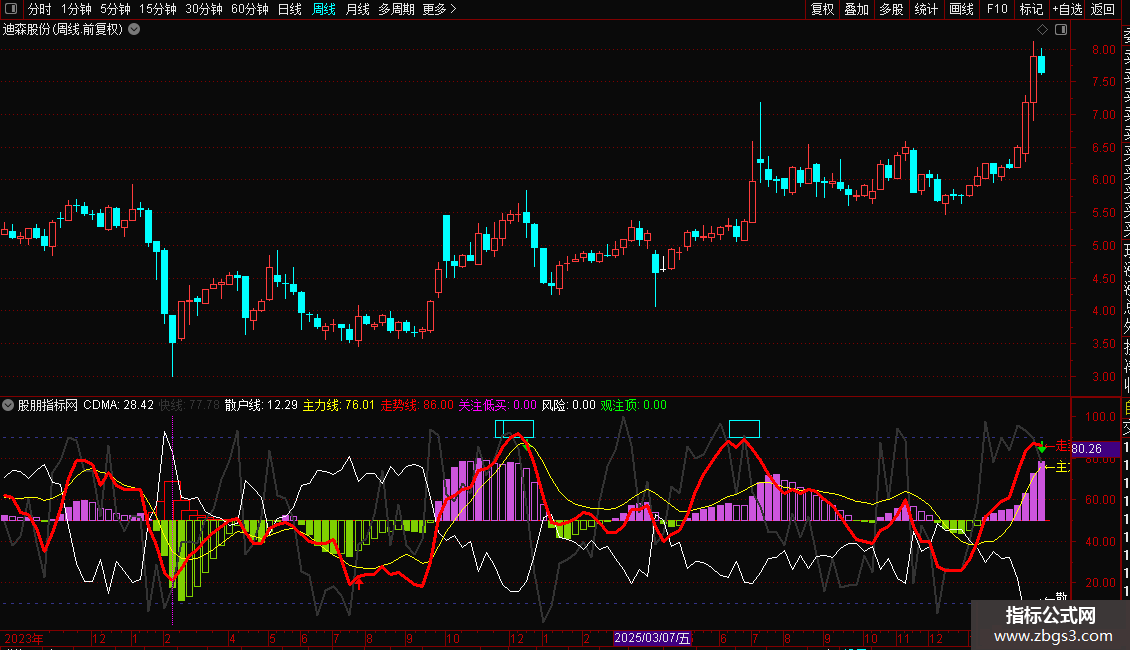Image resolution: width=1130 pixels, height=650 pixels.
Task: Click the 100.0 indicator axis label
Action: pos(1100,417)
